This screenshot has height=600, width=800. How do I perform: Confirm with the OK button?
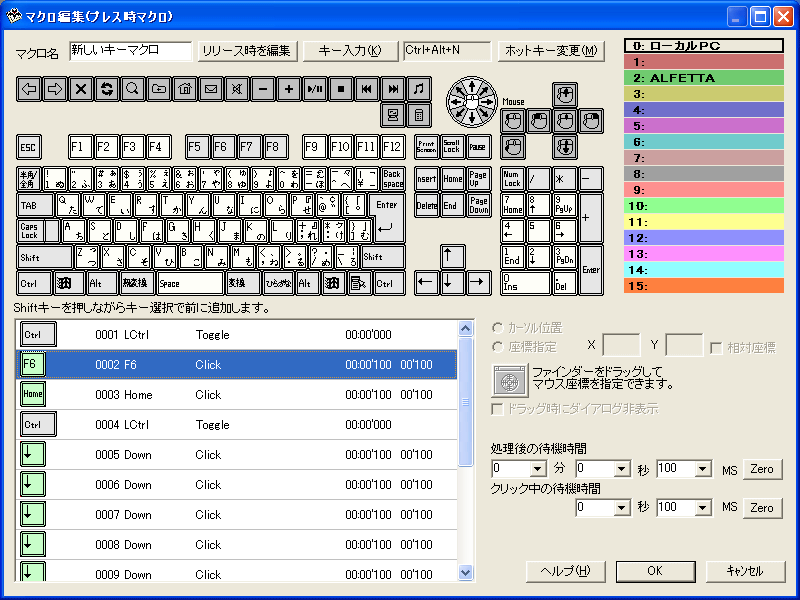point(655,571)
